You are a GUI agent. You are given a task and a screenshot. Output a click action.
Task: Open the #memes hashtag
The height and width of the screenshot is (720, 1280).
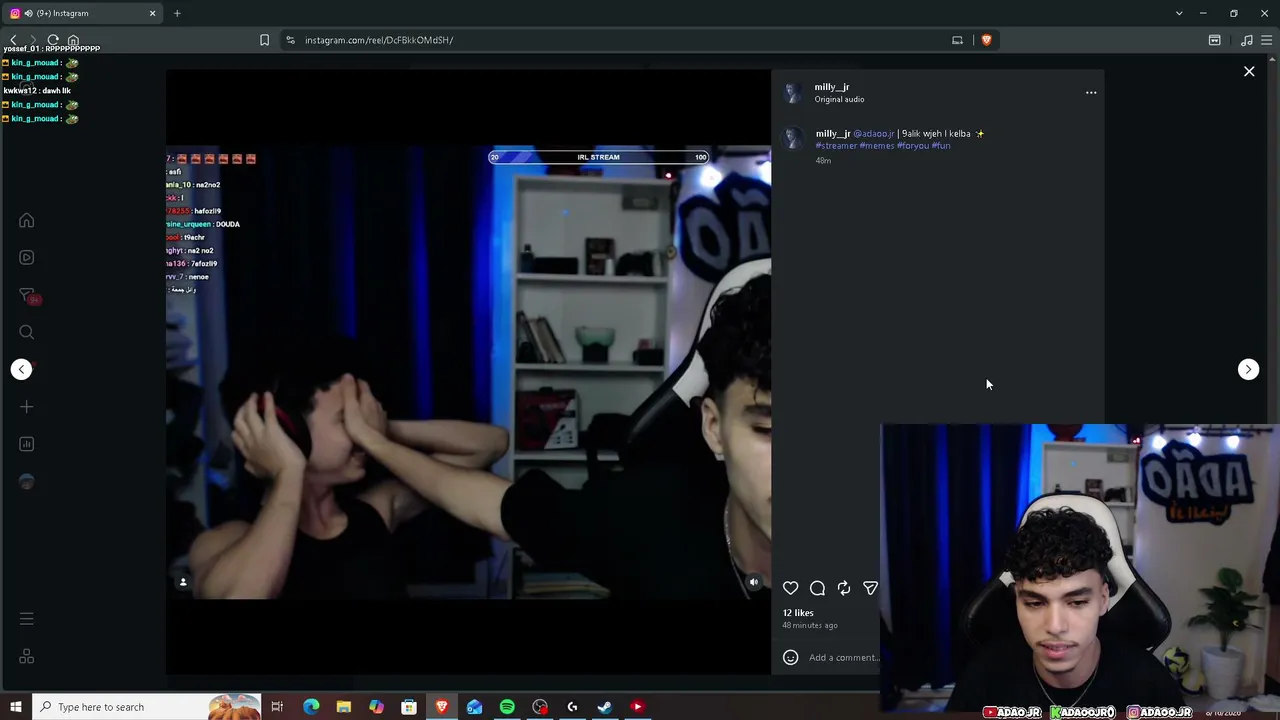coord(877,146)
